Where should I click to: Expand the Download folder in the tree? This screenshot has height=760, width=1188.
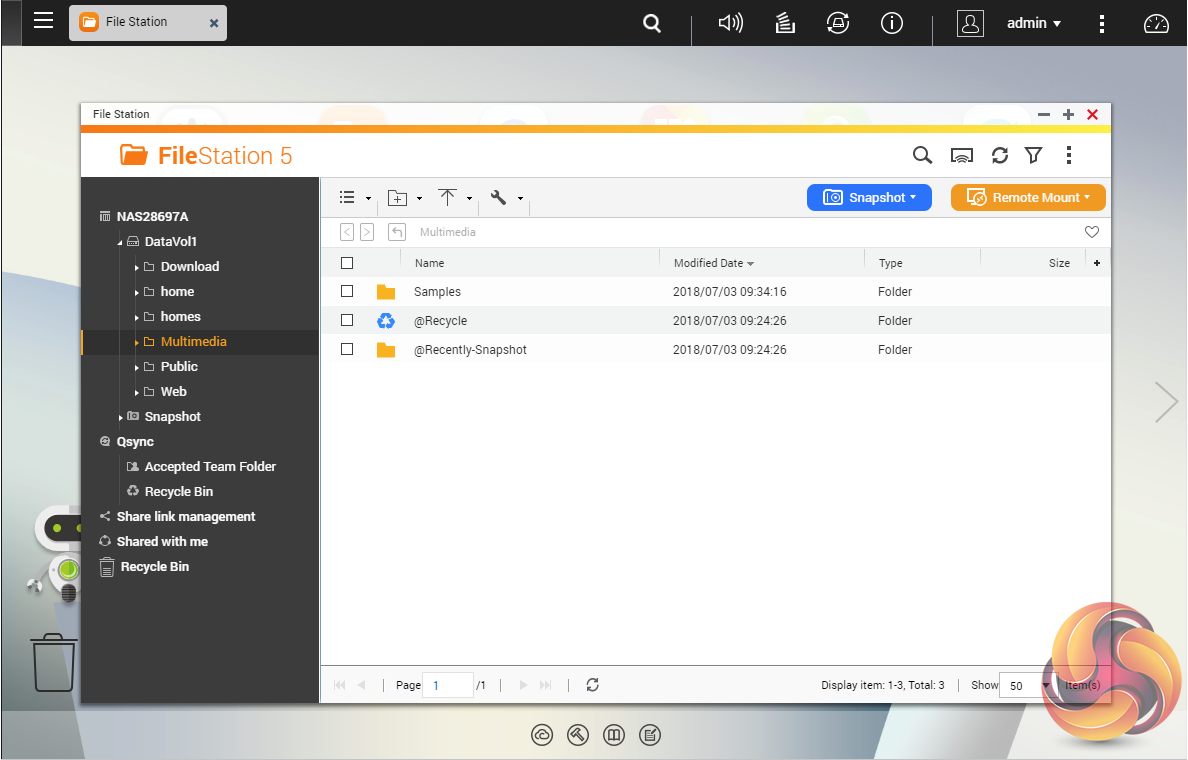(x=137, y=267)
